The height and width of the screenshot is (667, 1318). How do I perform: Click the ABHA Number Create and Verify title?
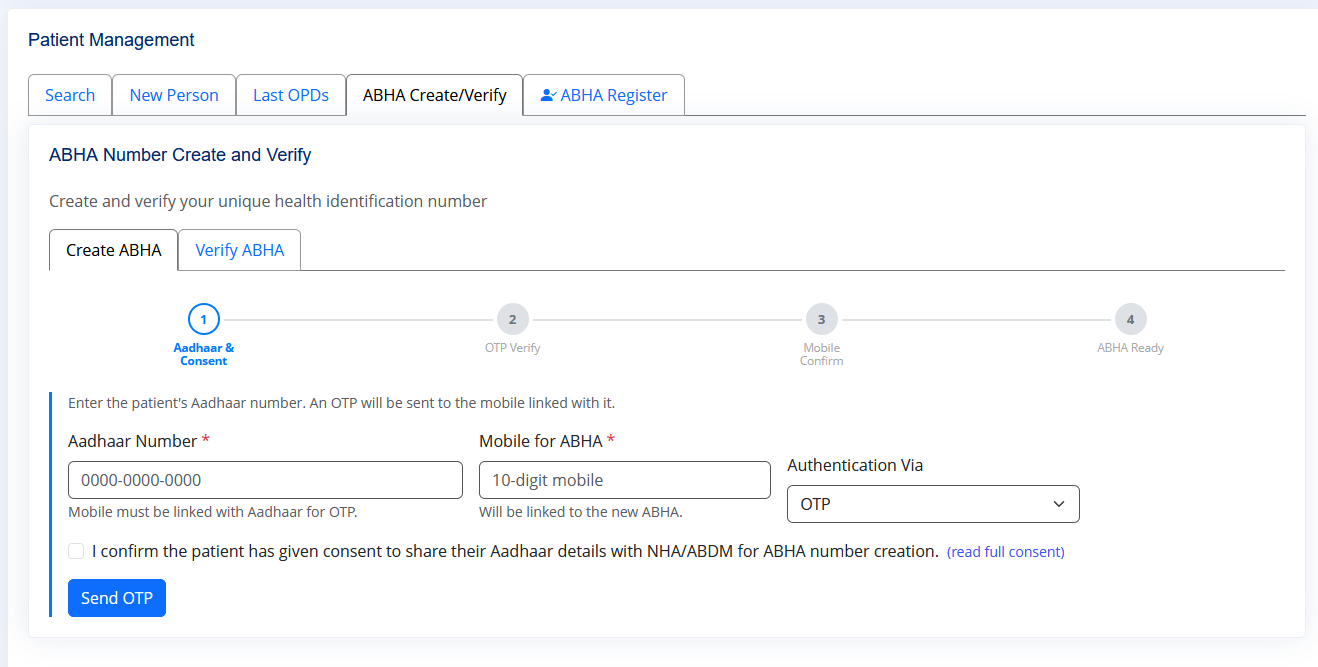(180, 155)
